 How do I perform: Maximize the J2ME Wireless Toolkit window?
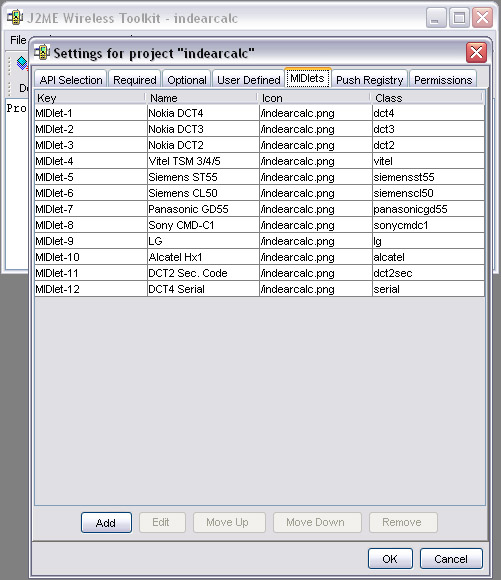459,17
